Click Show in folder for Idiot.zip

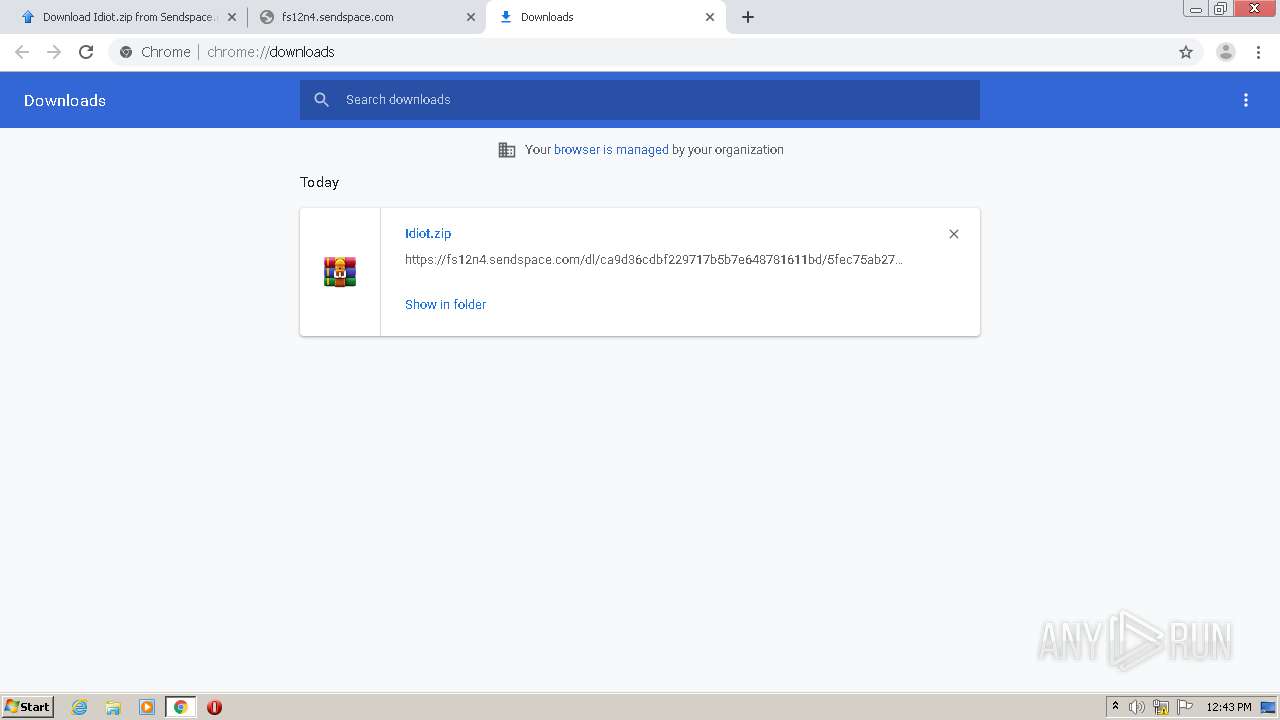pyautogui.click(x=445, y=304)
